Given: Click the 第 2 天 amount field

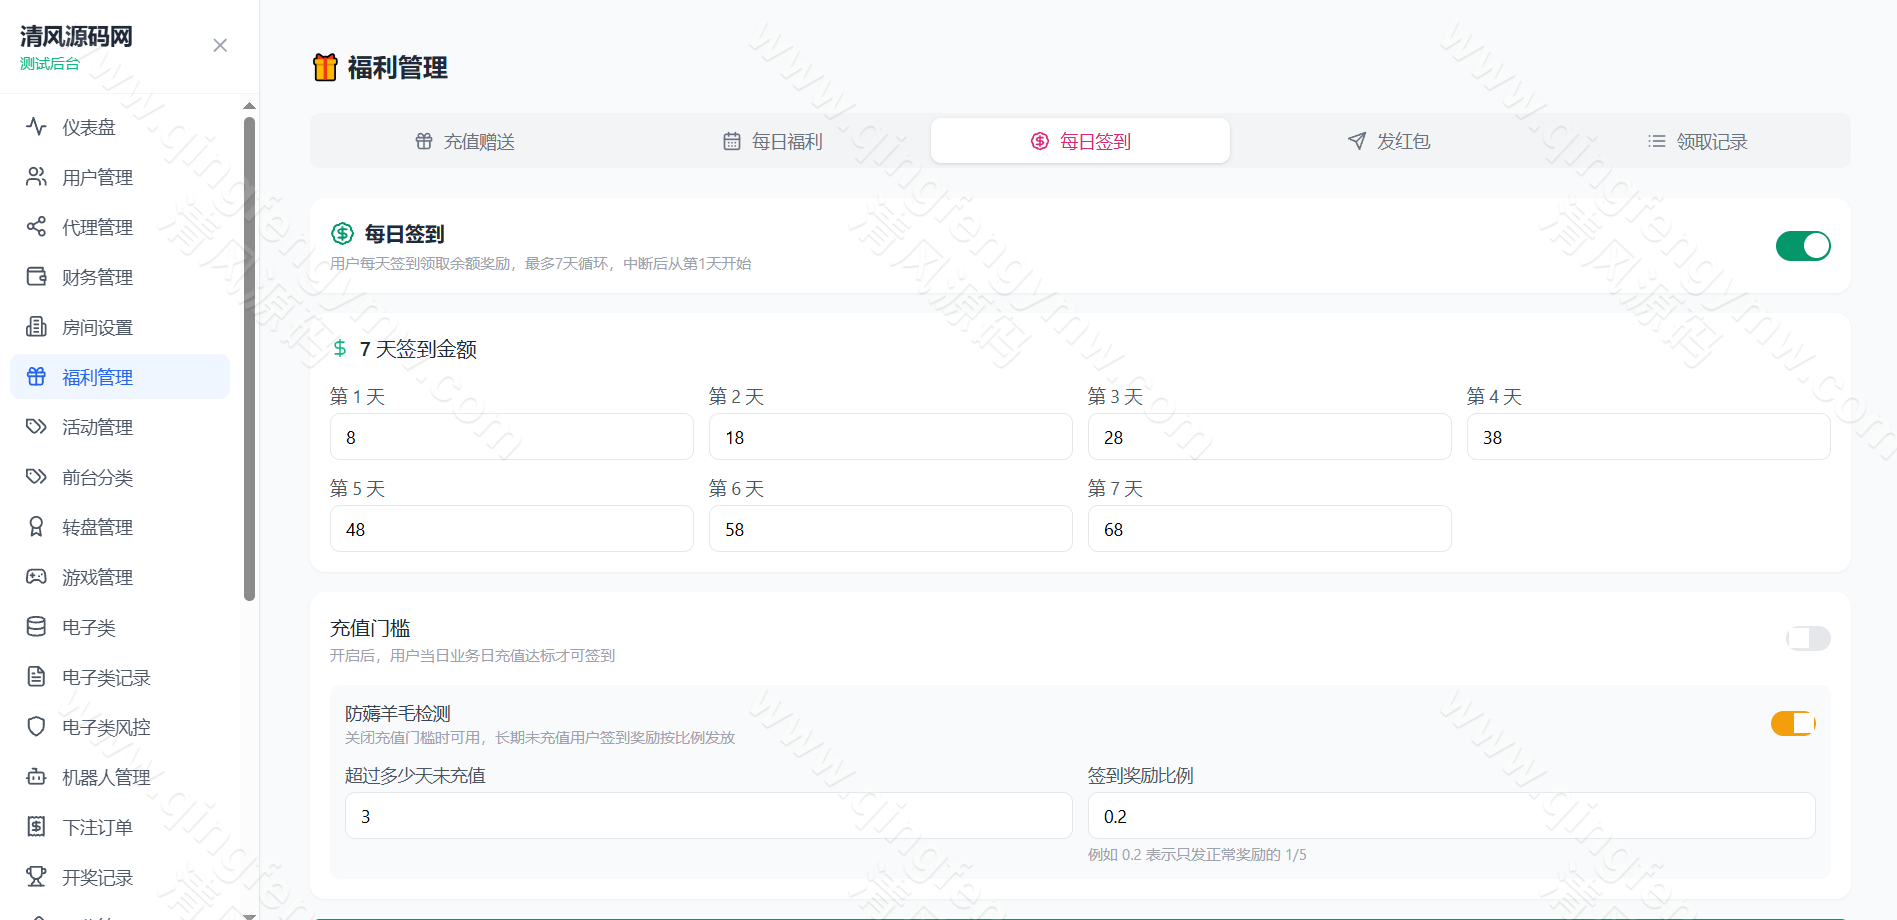Looking at the screenshot, I should (891, 437).
